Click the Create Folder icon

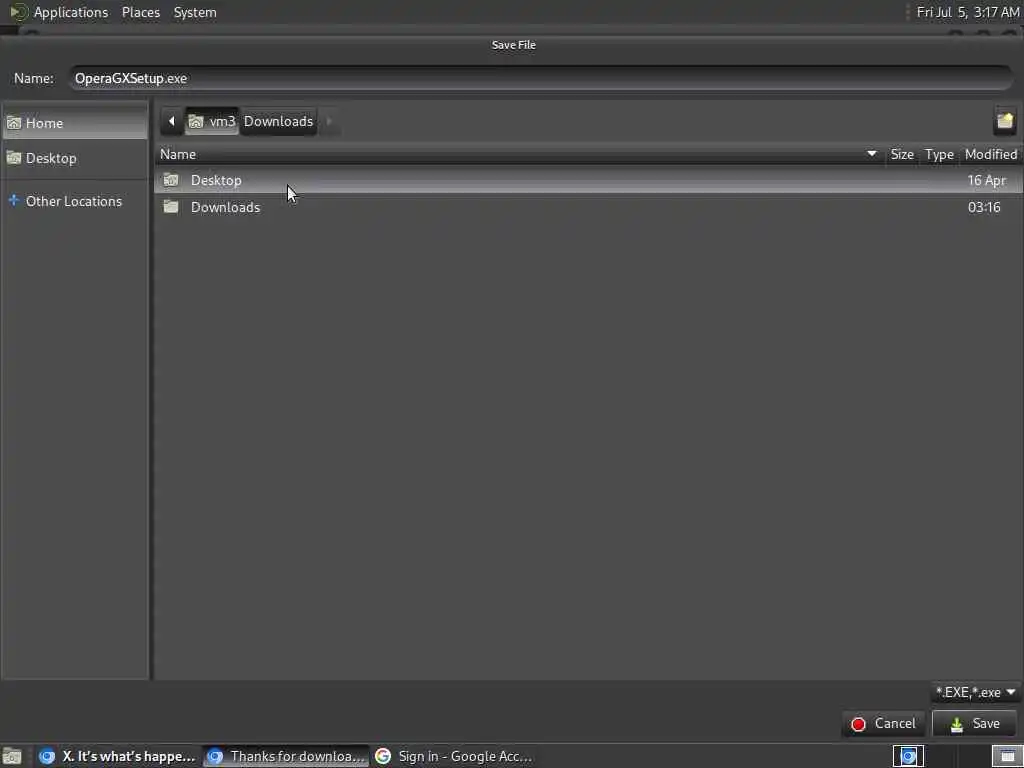tap(1004, 121)
